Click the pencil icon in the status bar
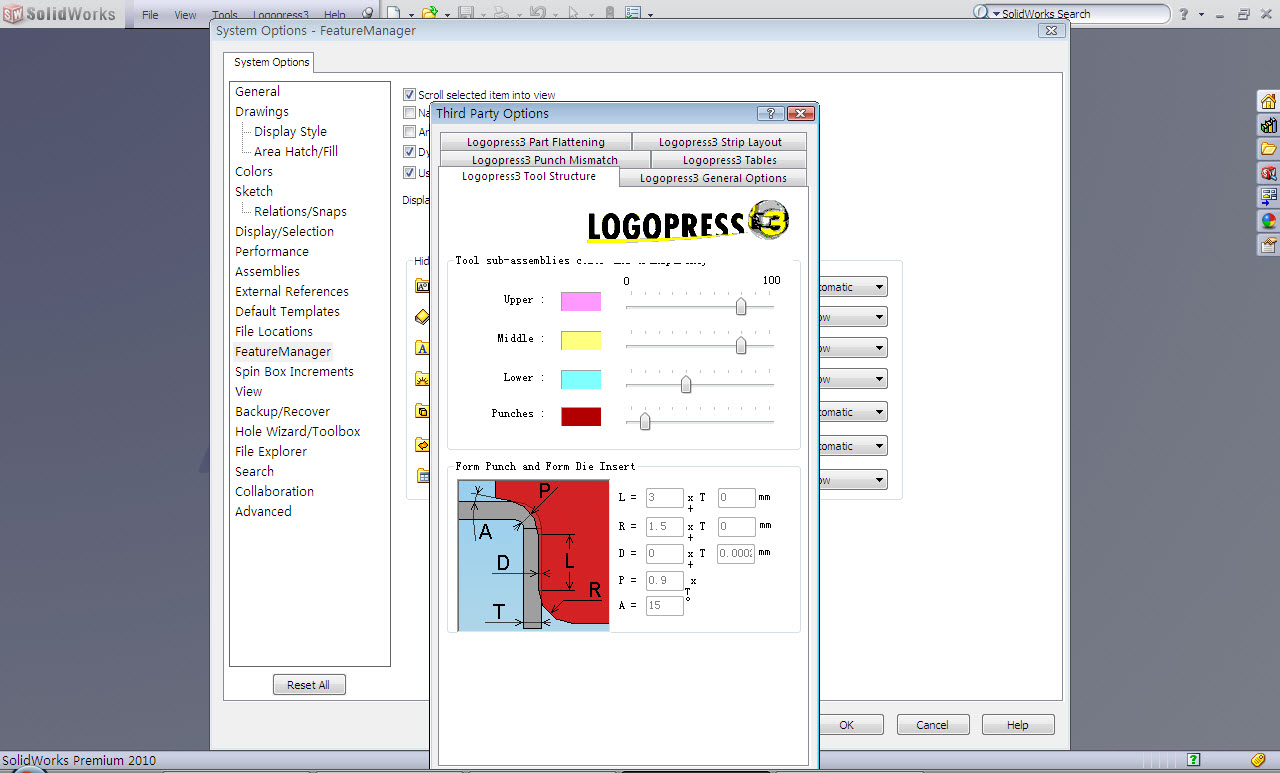 click(1257, 760)
